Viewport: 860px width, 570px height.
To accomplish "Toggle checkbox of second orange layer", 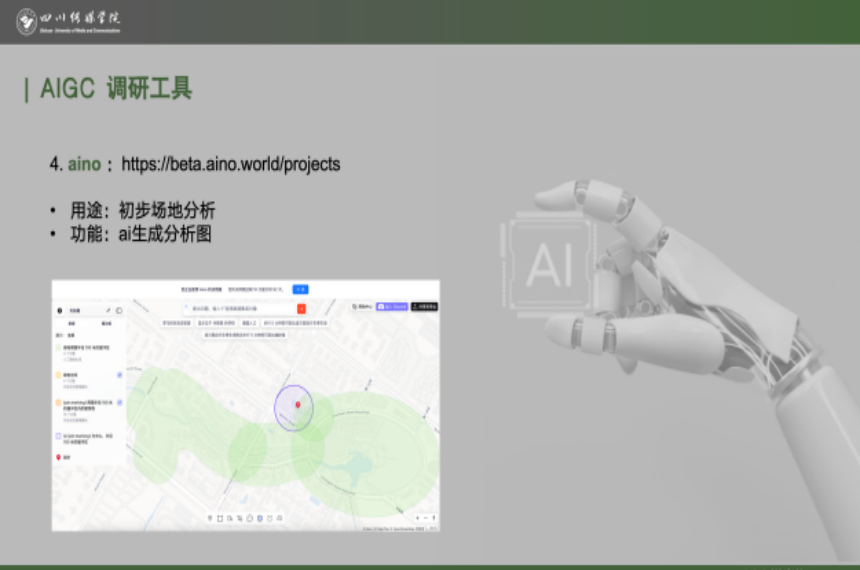I will pyautogui.click(x=119, y=375).
